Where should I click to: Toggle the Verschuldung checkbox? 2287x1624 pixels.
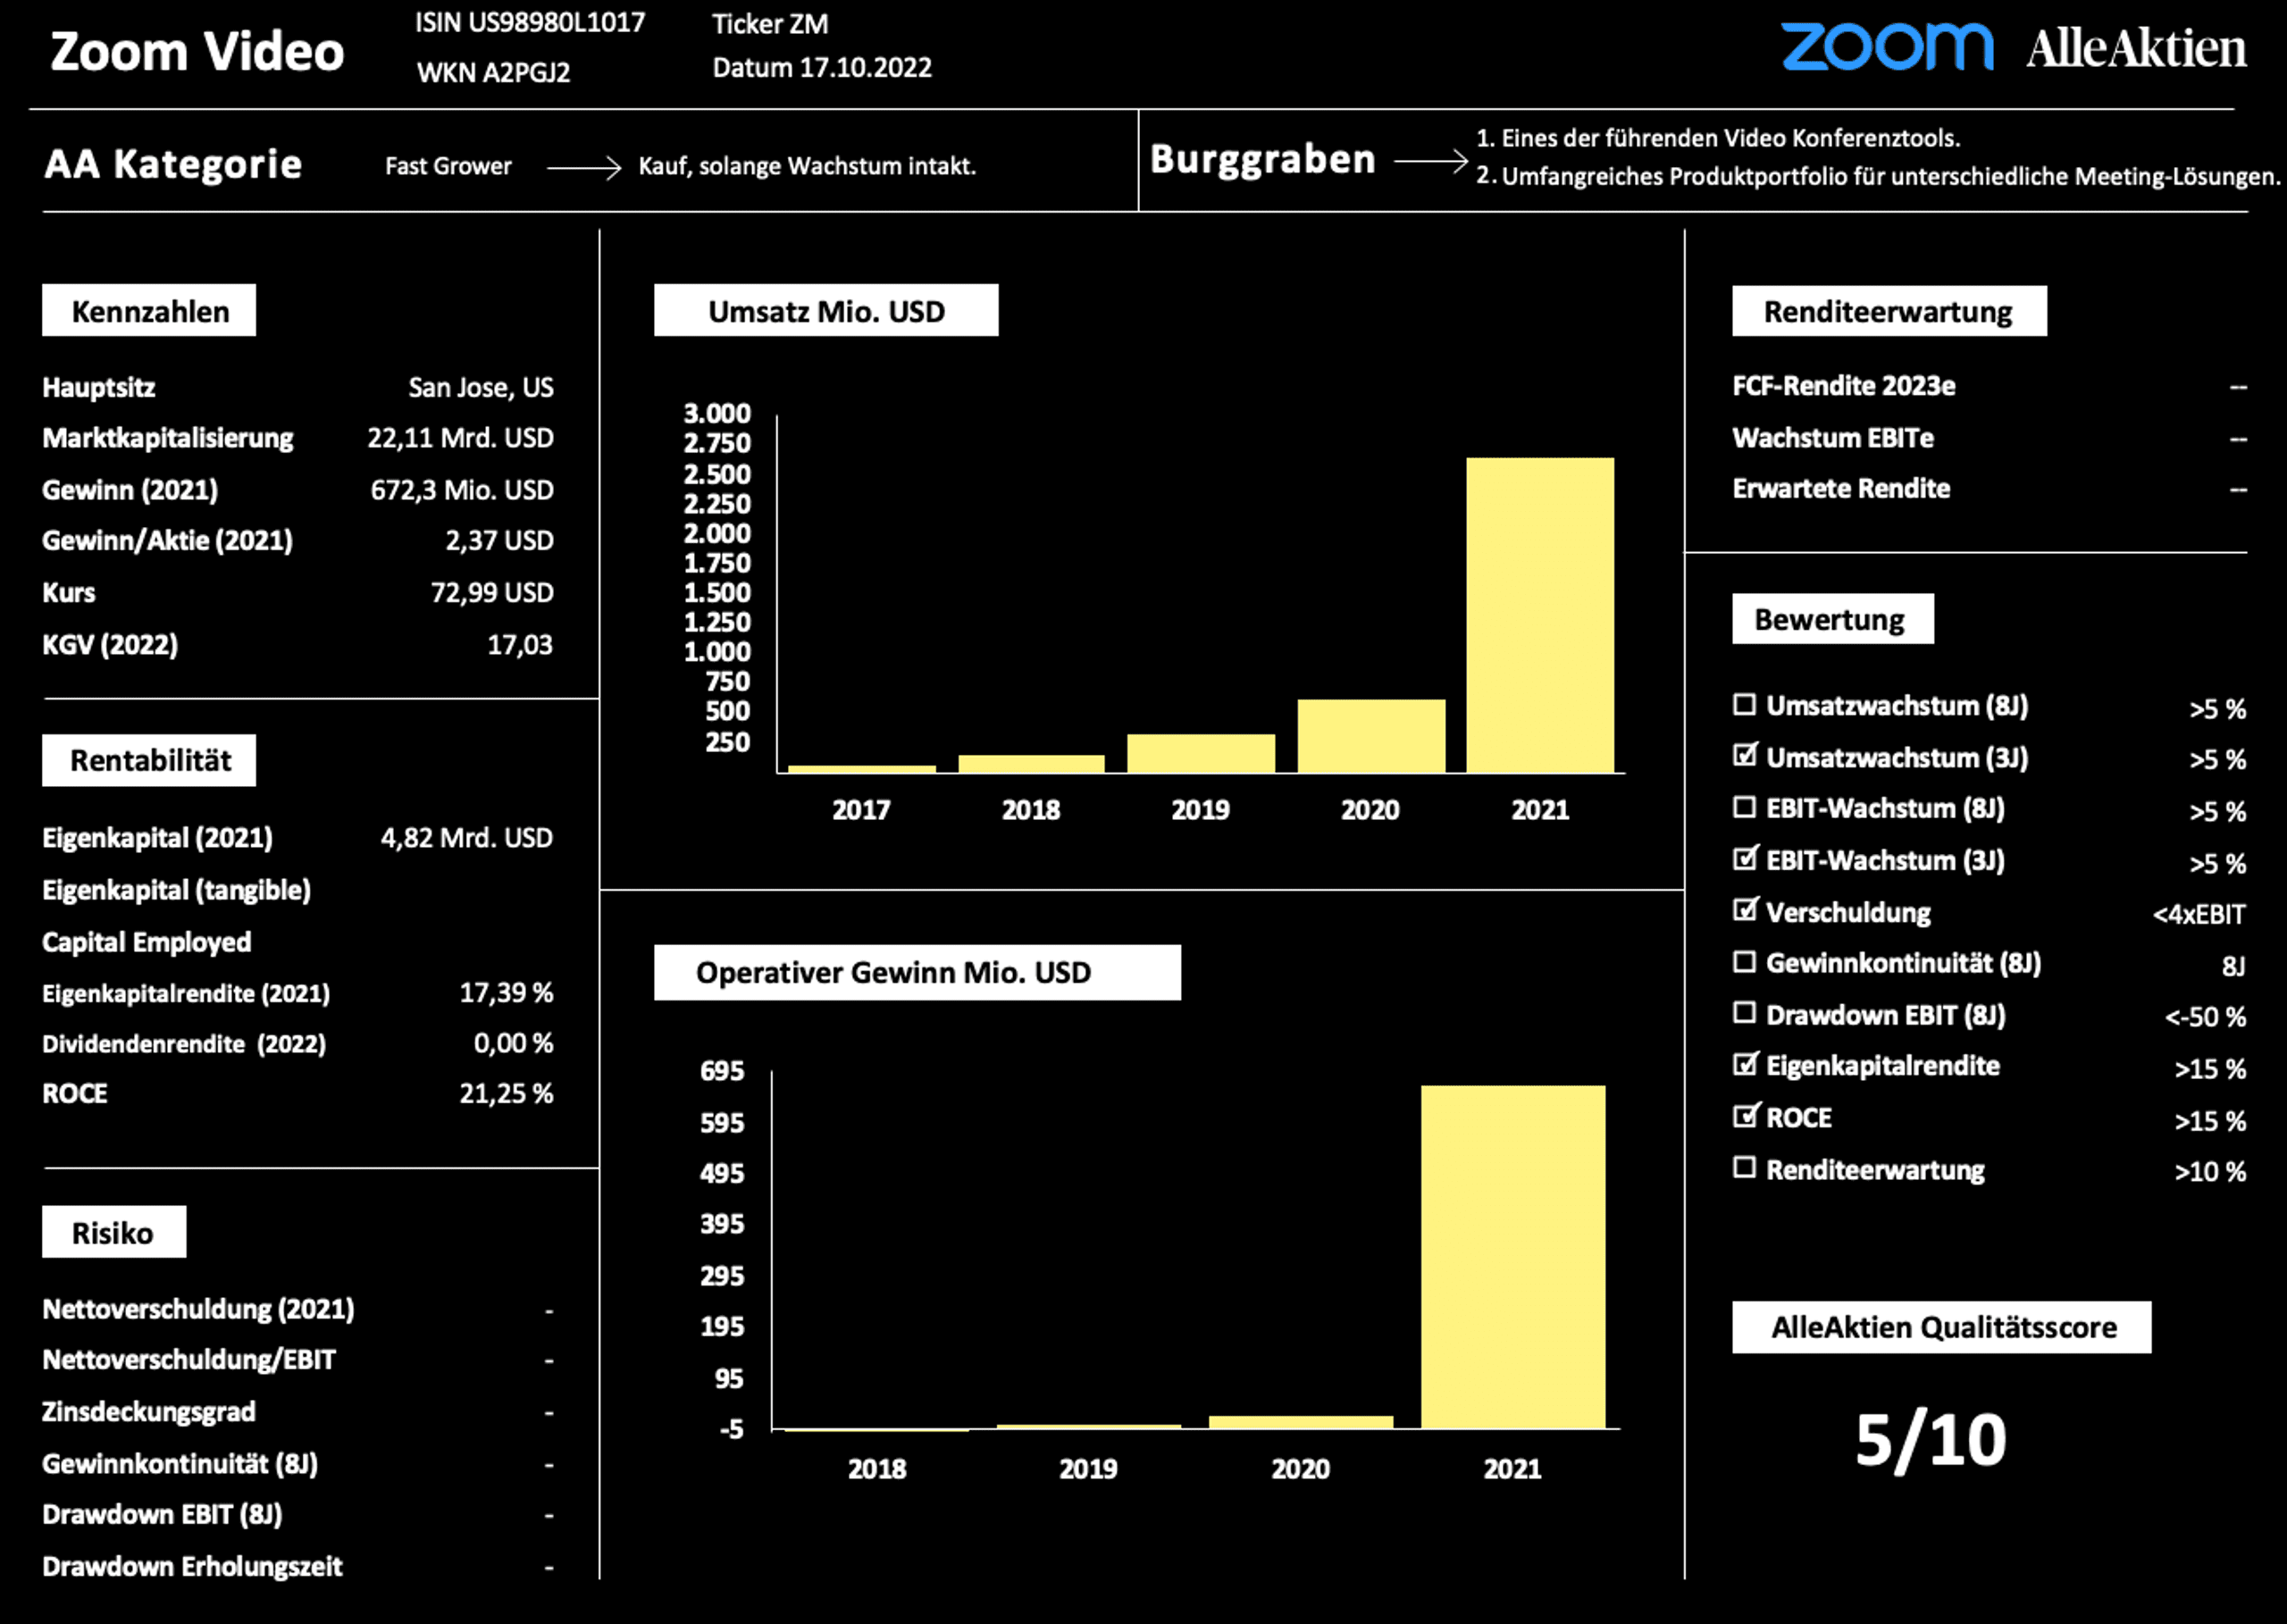coord(1744,910)
